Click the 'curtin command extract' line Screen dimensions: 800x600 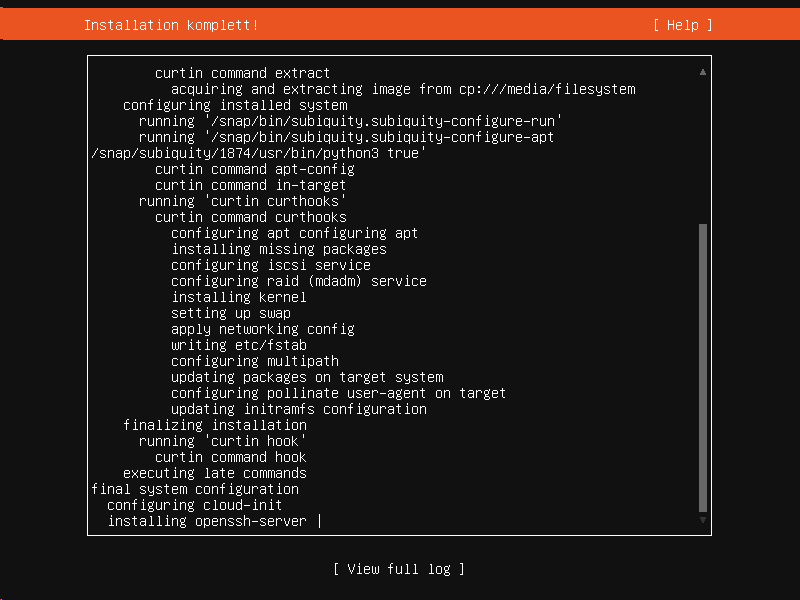(243, 73)
